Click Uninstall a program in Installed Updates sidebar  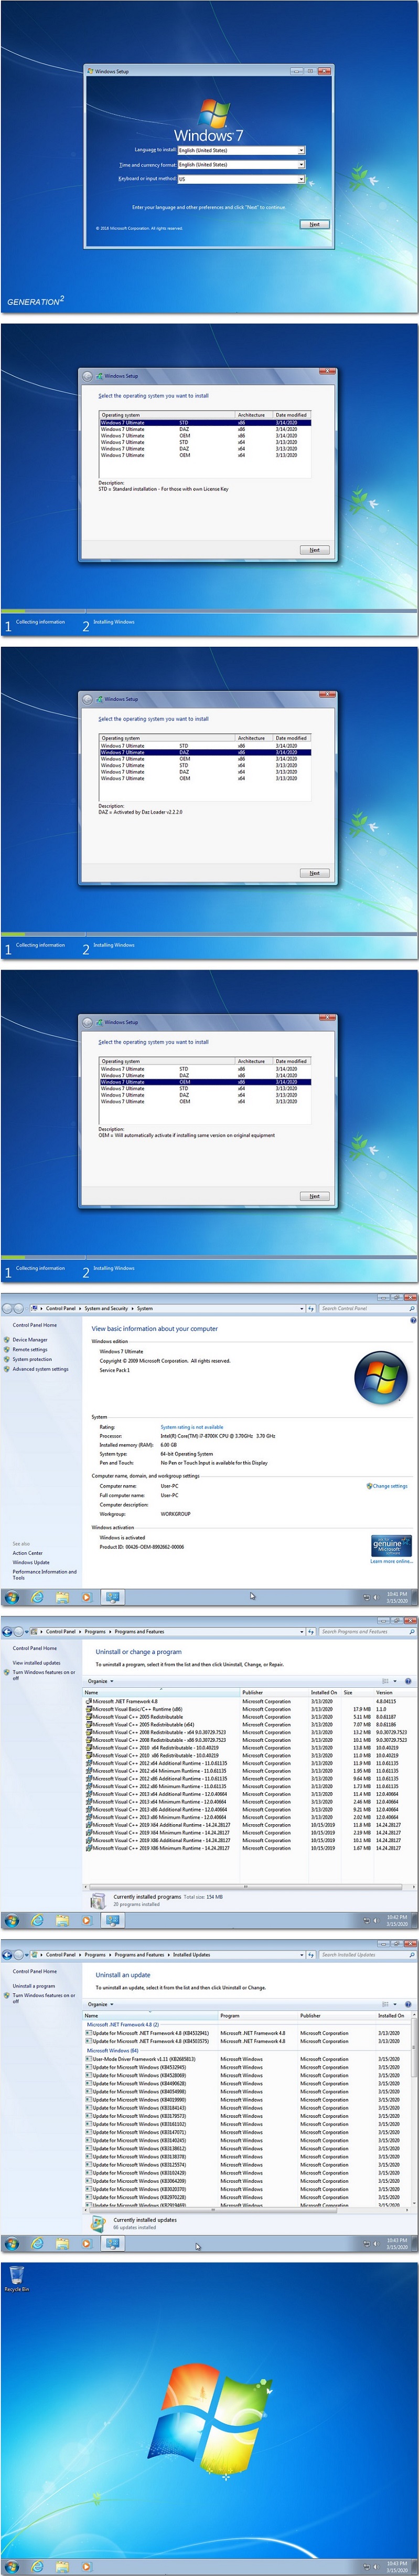pos(34,1985)
